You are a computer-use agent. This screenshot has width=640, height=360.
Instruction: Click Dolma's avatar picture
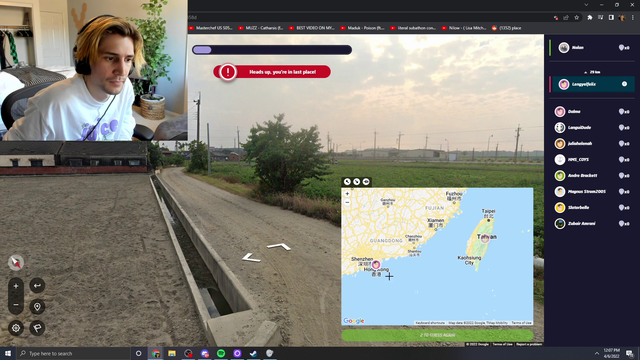click(560, 111)
